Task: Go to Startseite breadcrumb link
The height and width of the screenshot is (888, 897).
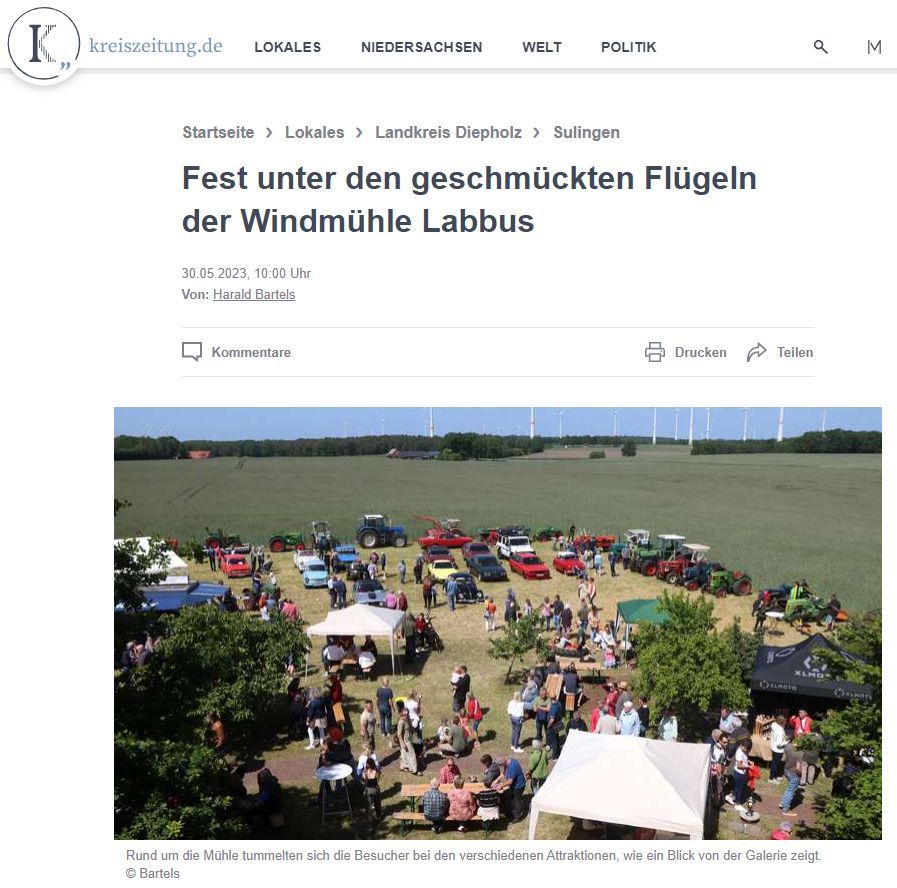Action: [218, 132]
